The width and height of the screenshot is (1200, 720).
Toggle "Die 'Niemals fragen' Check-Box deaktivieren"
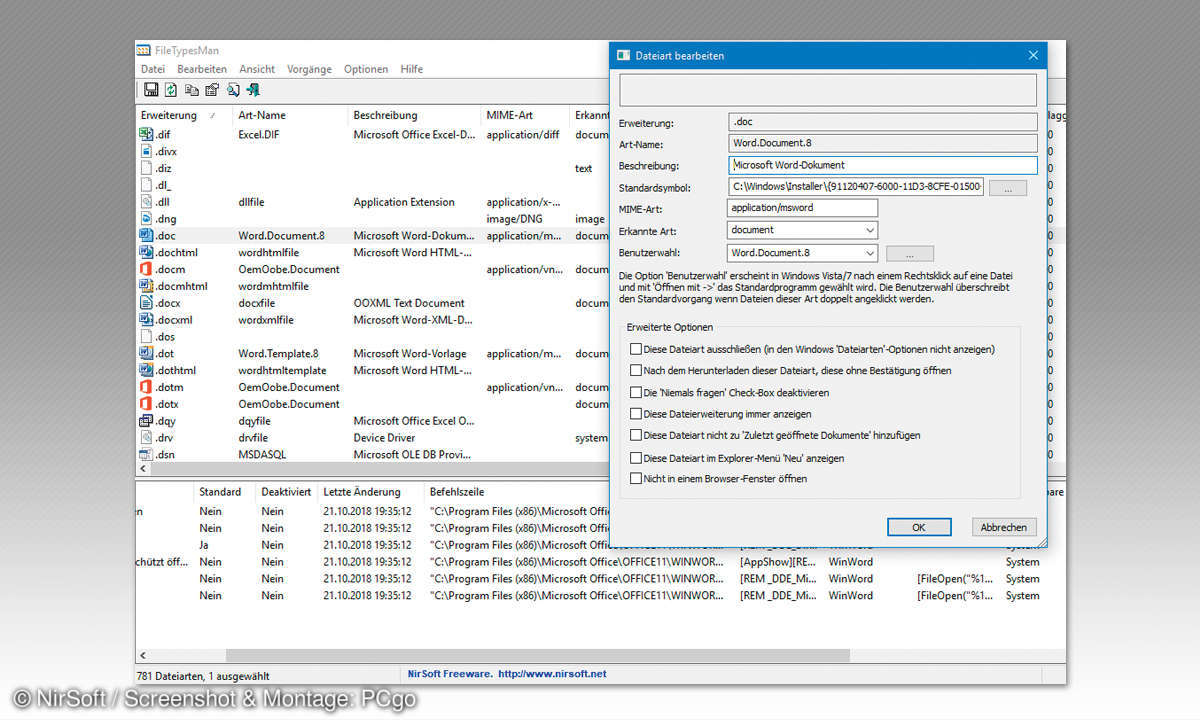pyautogui.click(x=636, y=392)
